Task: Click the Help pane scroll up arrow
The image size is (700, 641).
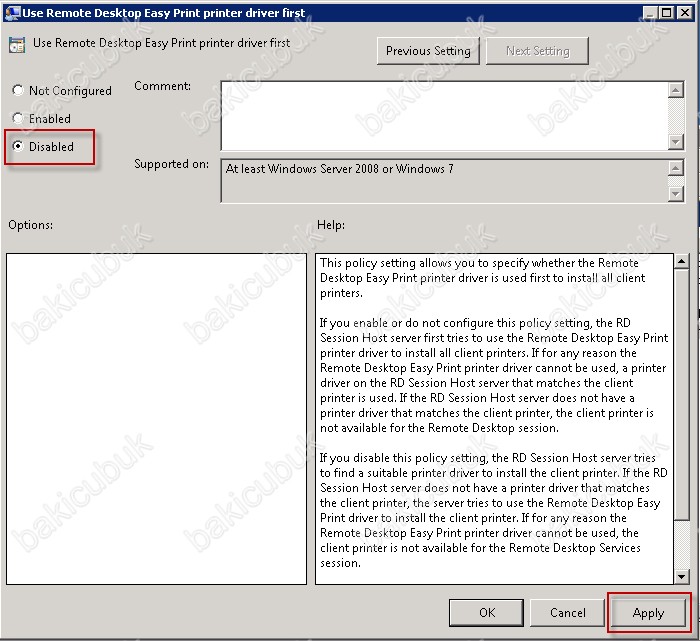Action: [681, 261]
